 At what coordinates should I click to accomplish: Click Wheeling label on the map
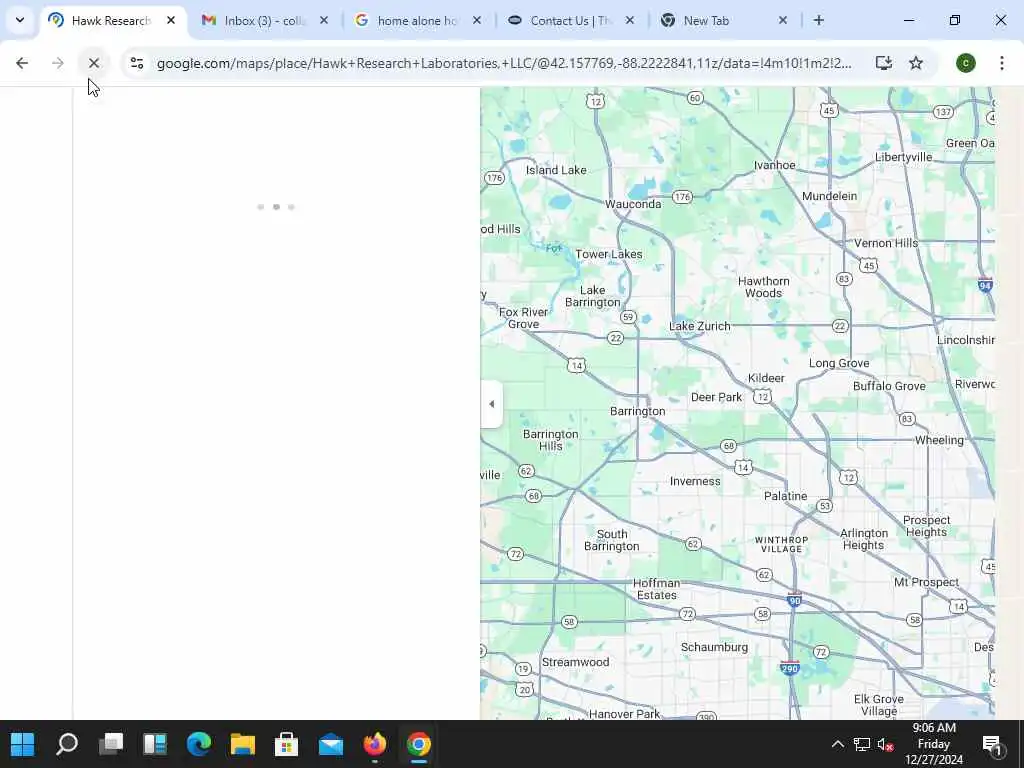point(939,440)
